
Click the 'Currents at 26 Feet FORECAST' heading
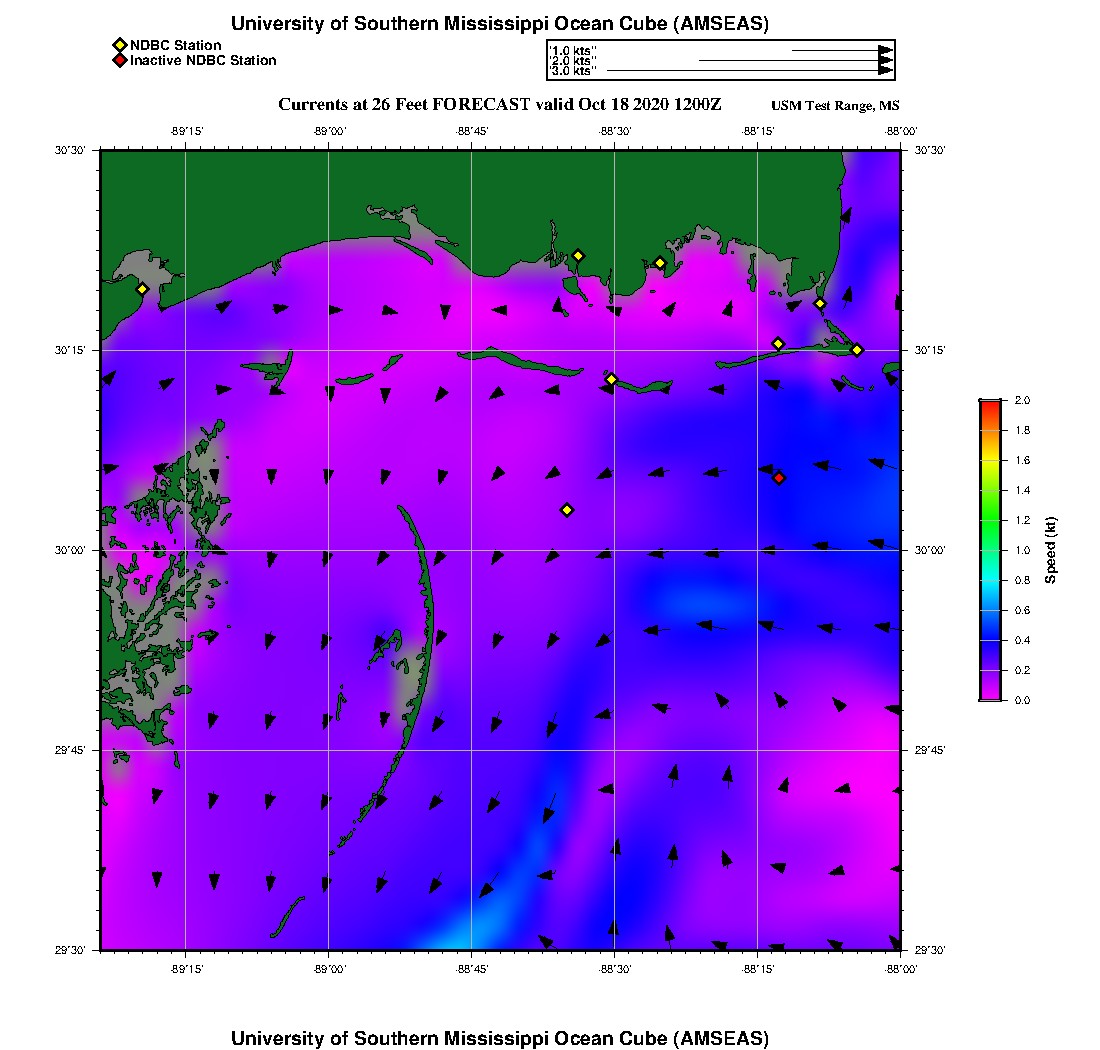click(499, 105)
